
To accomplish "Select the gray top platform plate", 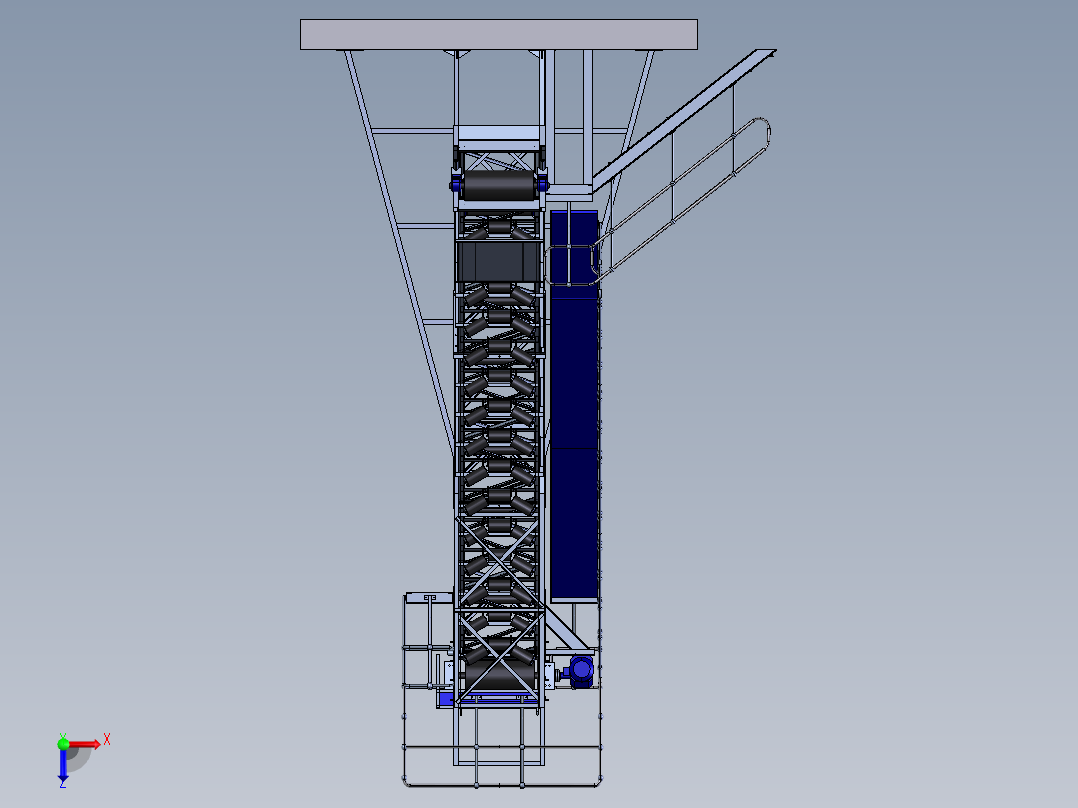I will [499, 34].
